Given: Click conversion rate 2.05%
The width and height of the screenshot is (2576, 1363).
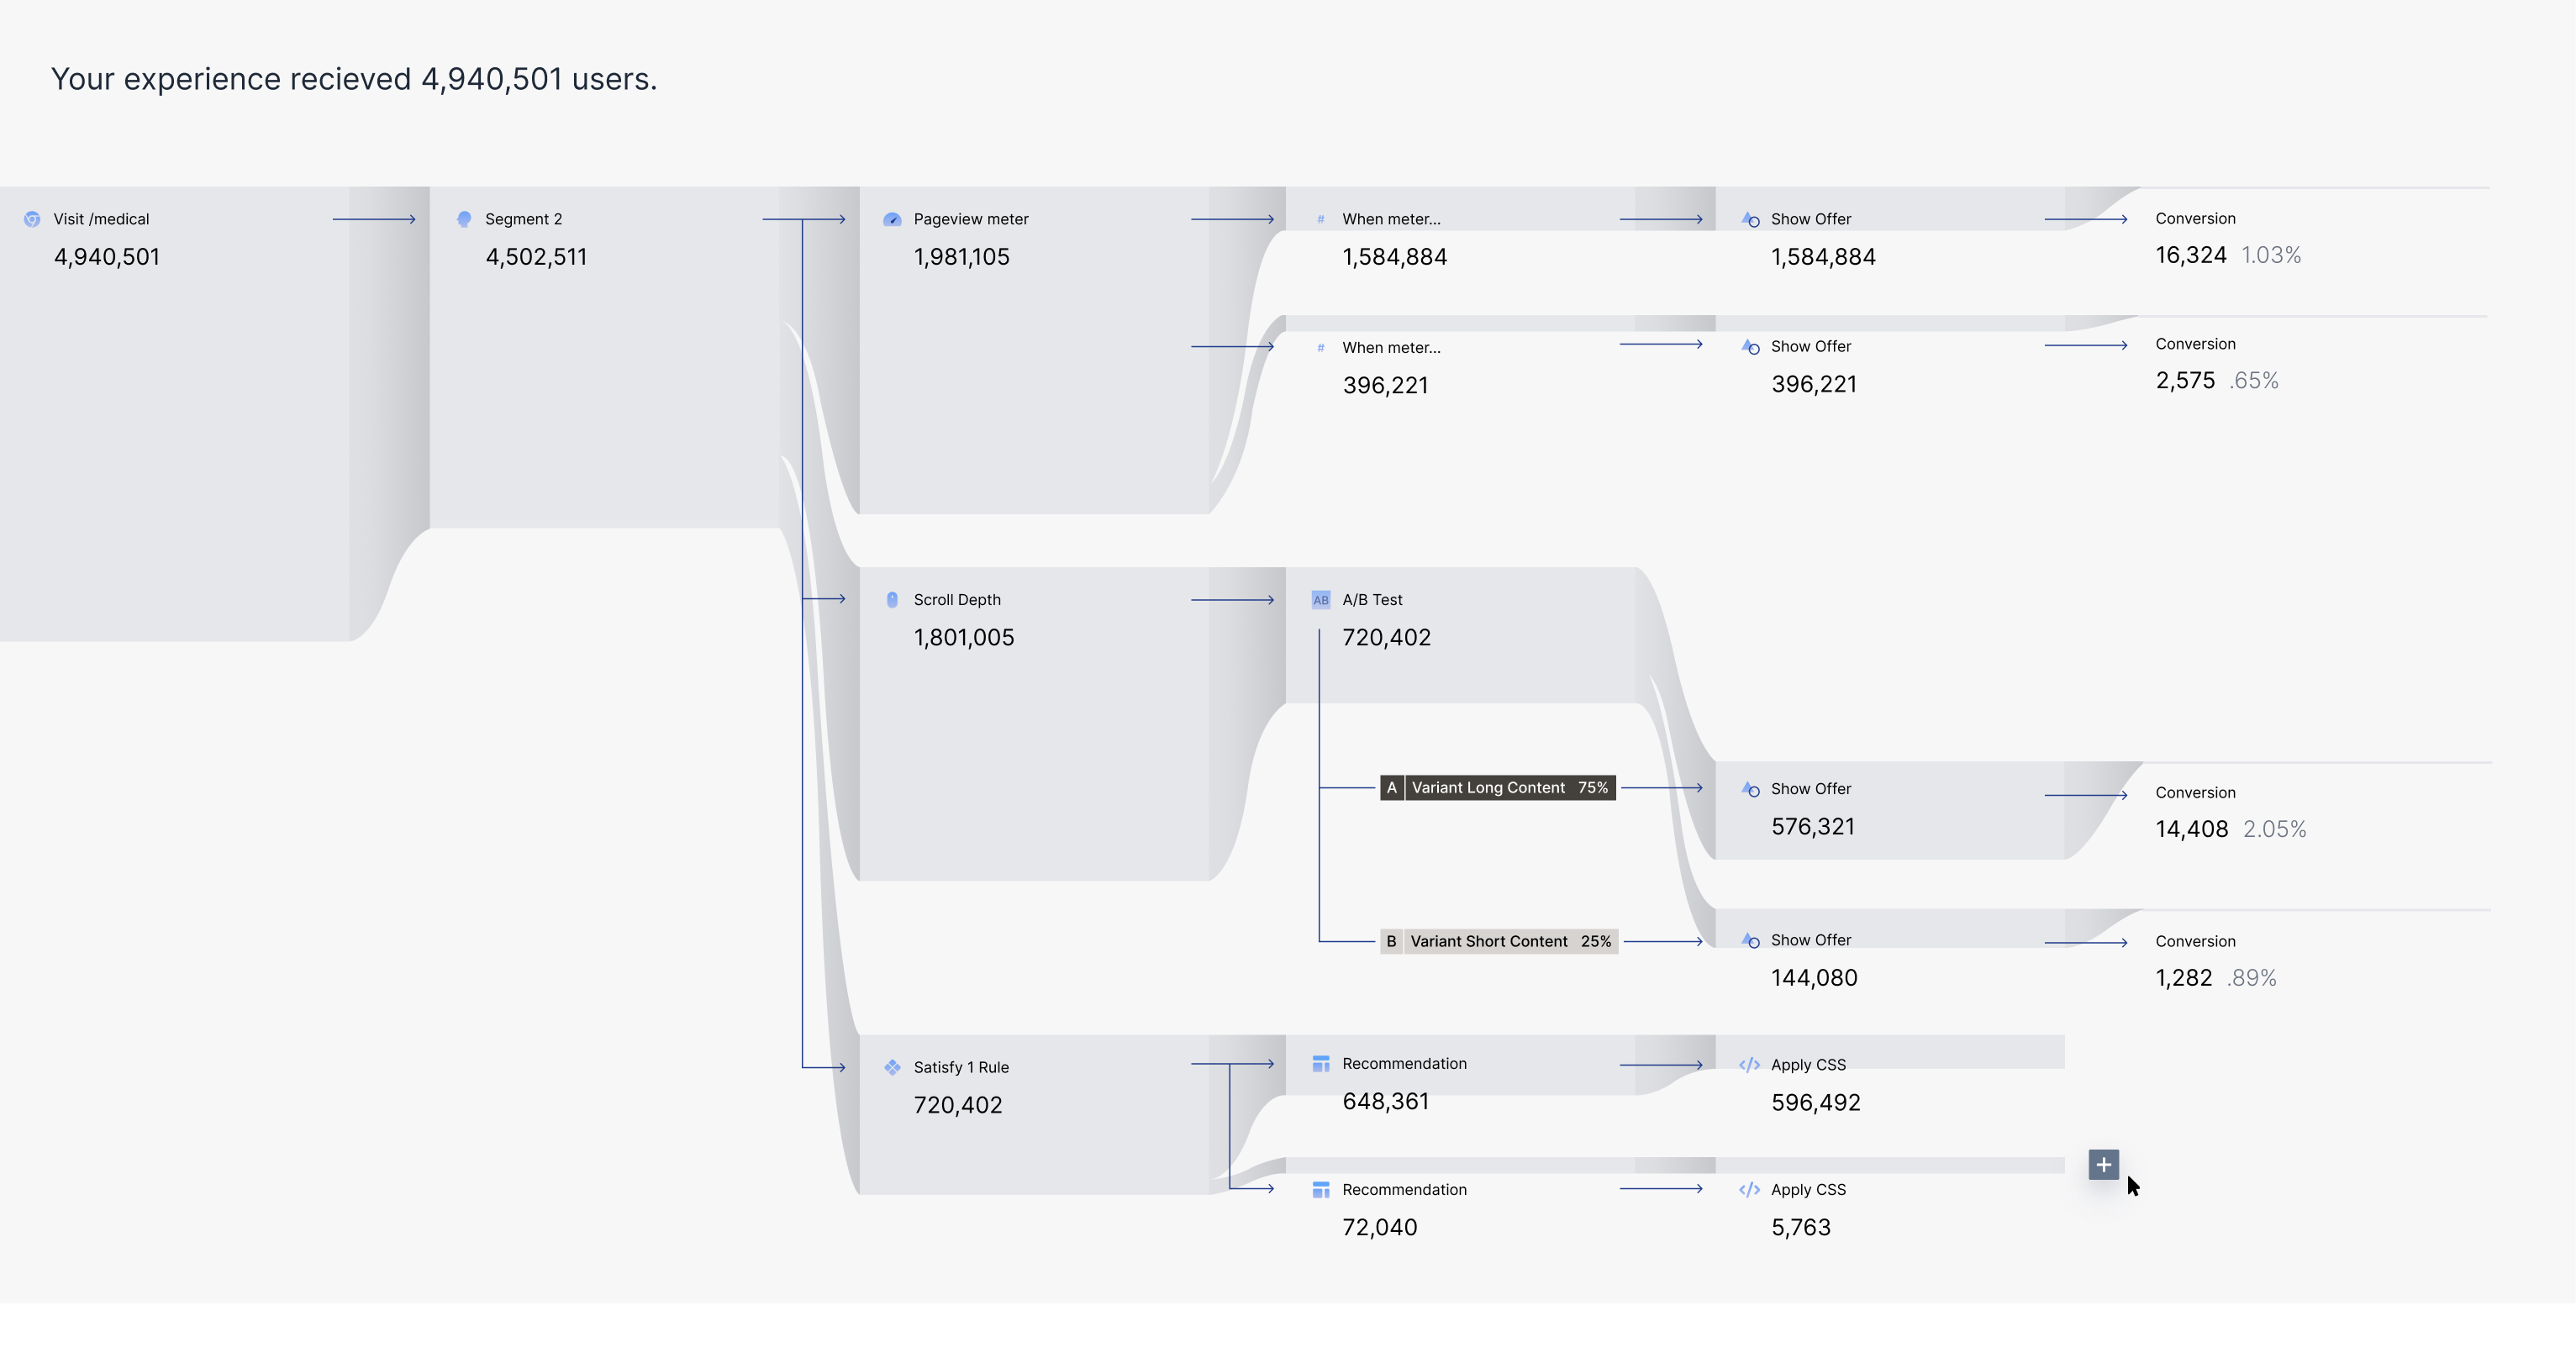Looking at the screenshot, I should (x=2274, y=829).
